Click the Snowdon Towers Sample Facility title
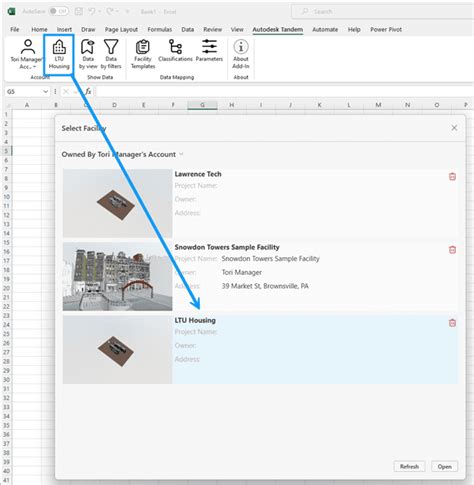The height and width of the screenshot is (485, 474). 227,247
